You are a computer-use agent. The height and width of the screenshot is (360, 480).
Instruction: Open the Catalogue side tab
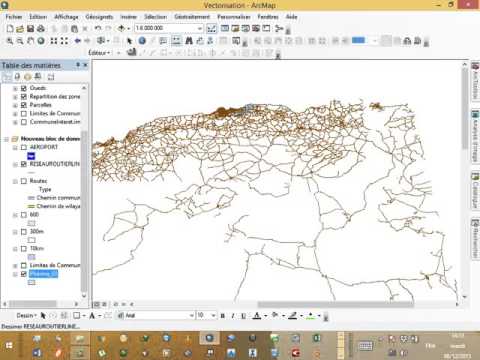tap(475, 190)
